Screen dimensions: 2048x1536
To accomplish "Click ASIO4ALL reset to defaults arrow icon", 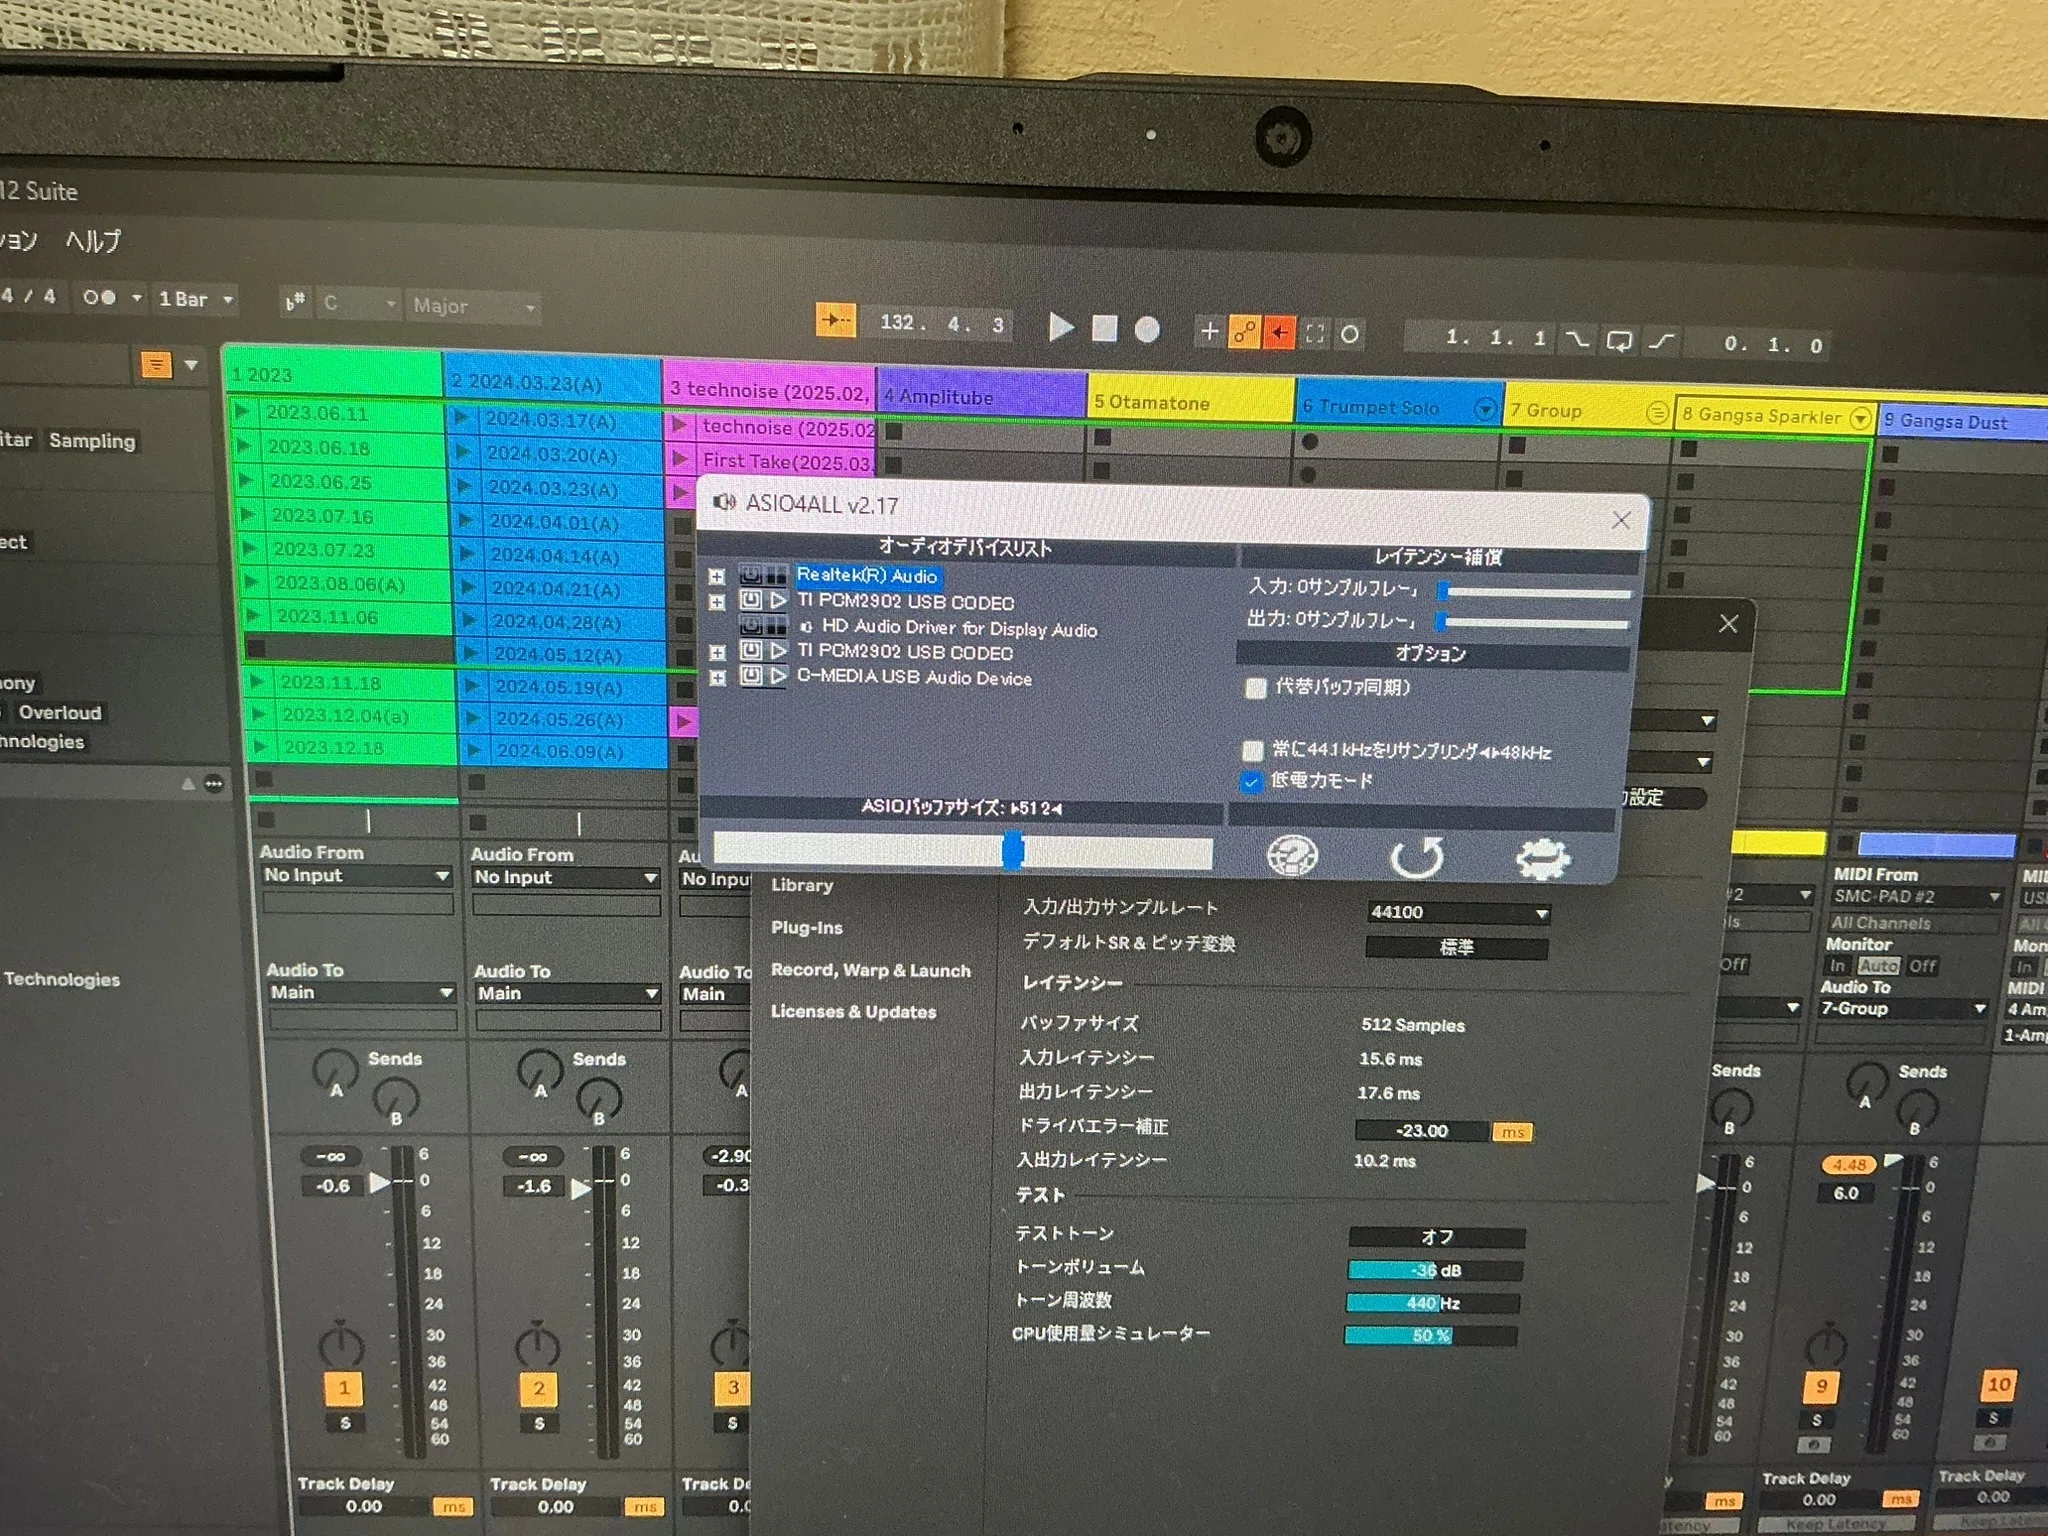I will point(1417,857).
